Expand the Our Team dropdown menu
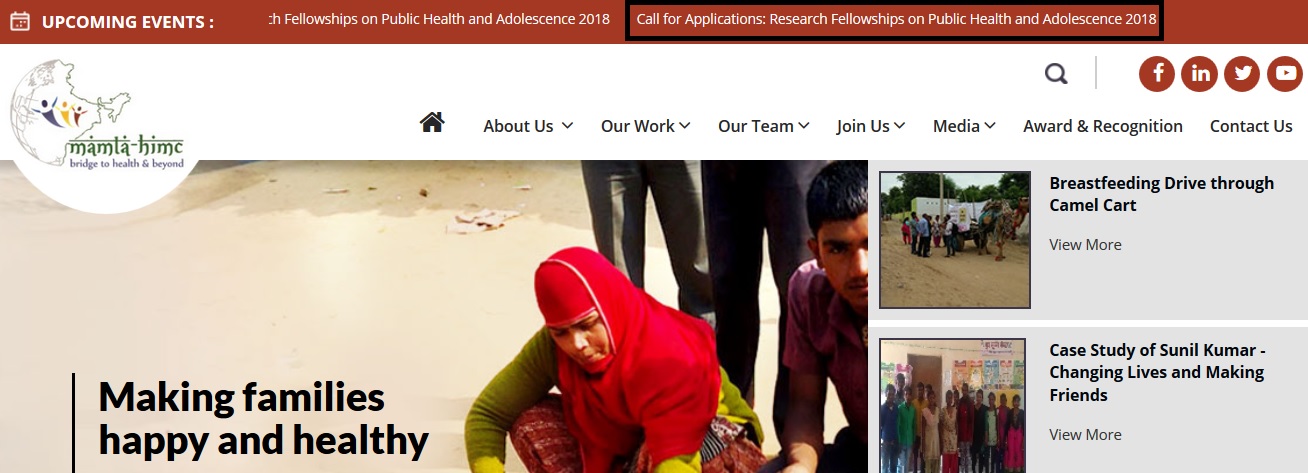1308x473 pixels. click(763, 126)
